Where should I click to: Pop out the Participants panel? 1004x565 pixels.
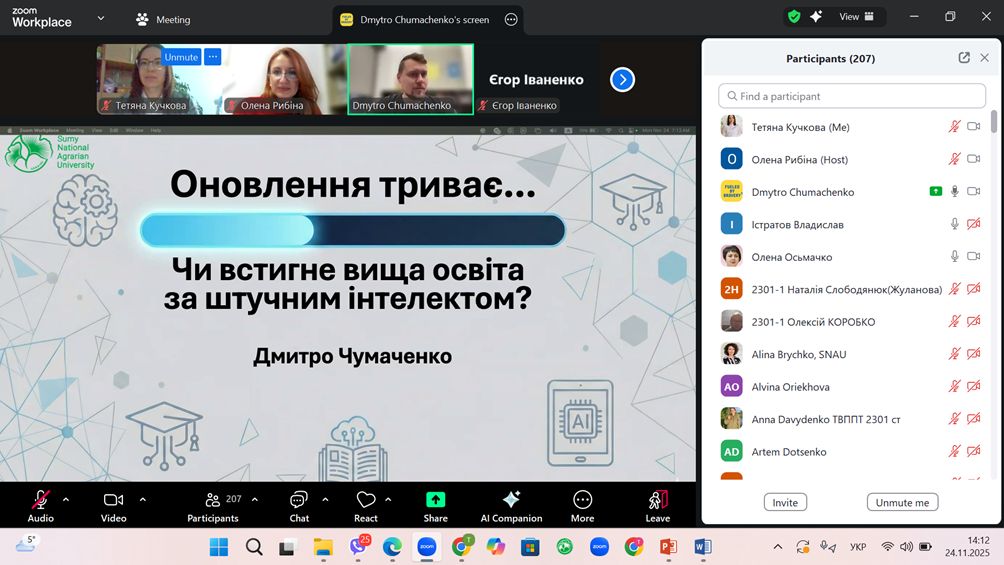(964, 58)
